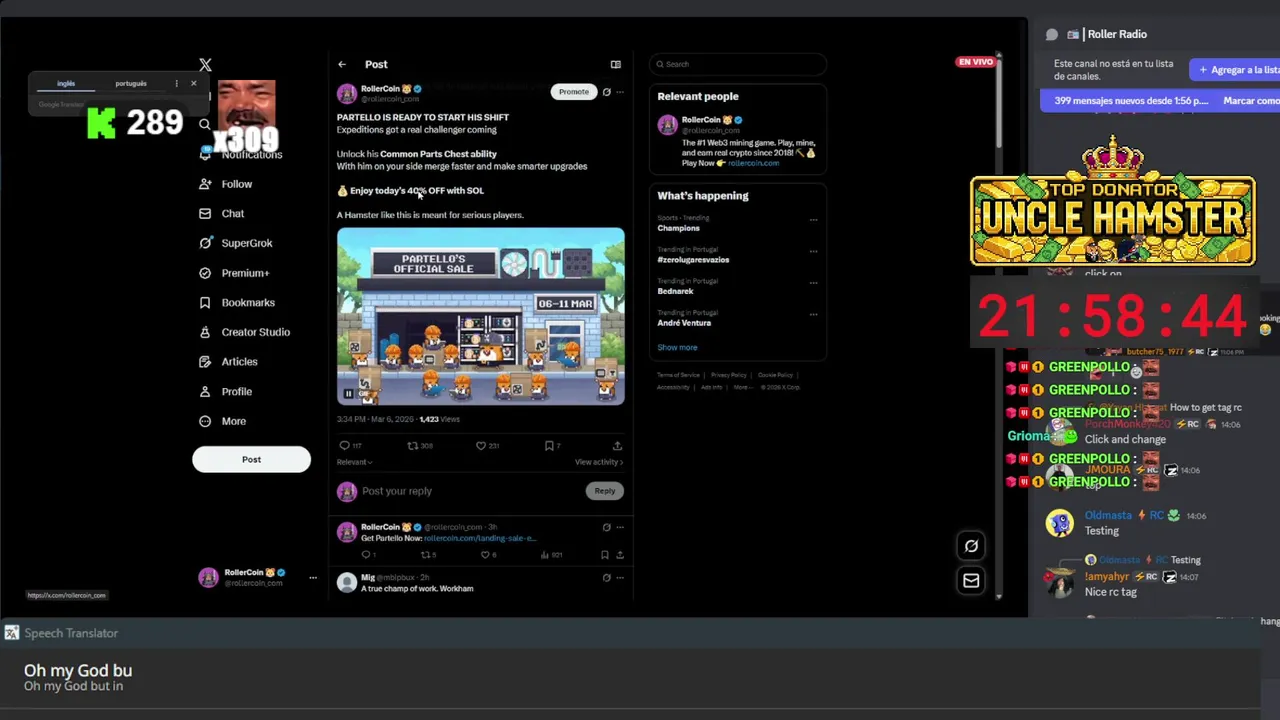
Task: Open rollercoin.com/landing-sale link in reply
Action: [x=479, y=539]
